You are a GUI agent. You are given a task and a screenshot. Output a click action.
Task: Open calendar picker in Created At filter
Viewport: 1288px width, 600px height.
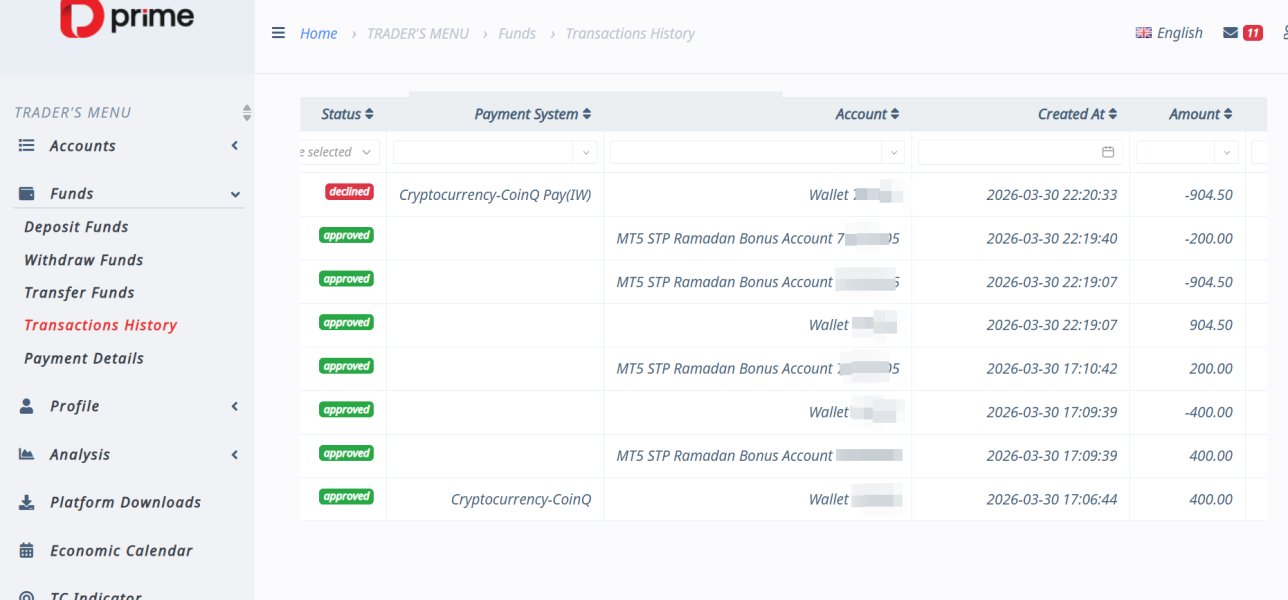pos(1108,152)
